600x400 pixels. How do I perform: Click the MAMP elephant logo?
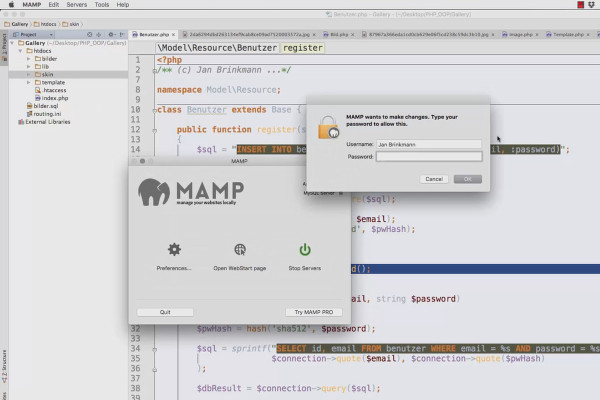154,192
